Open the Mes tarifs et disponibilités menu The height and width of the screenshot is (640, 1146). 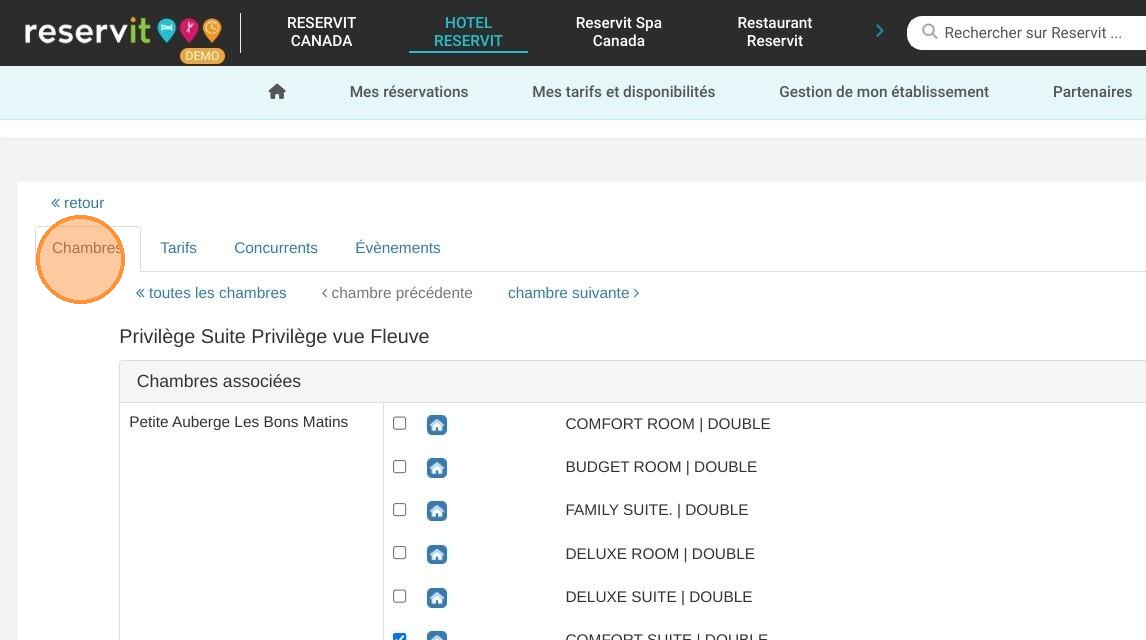[x=623, y=92]
